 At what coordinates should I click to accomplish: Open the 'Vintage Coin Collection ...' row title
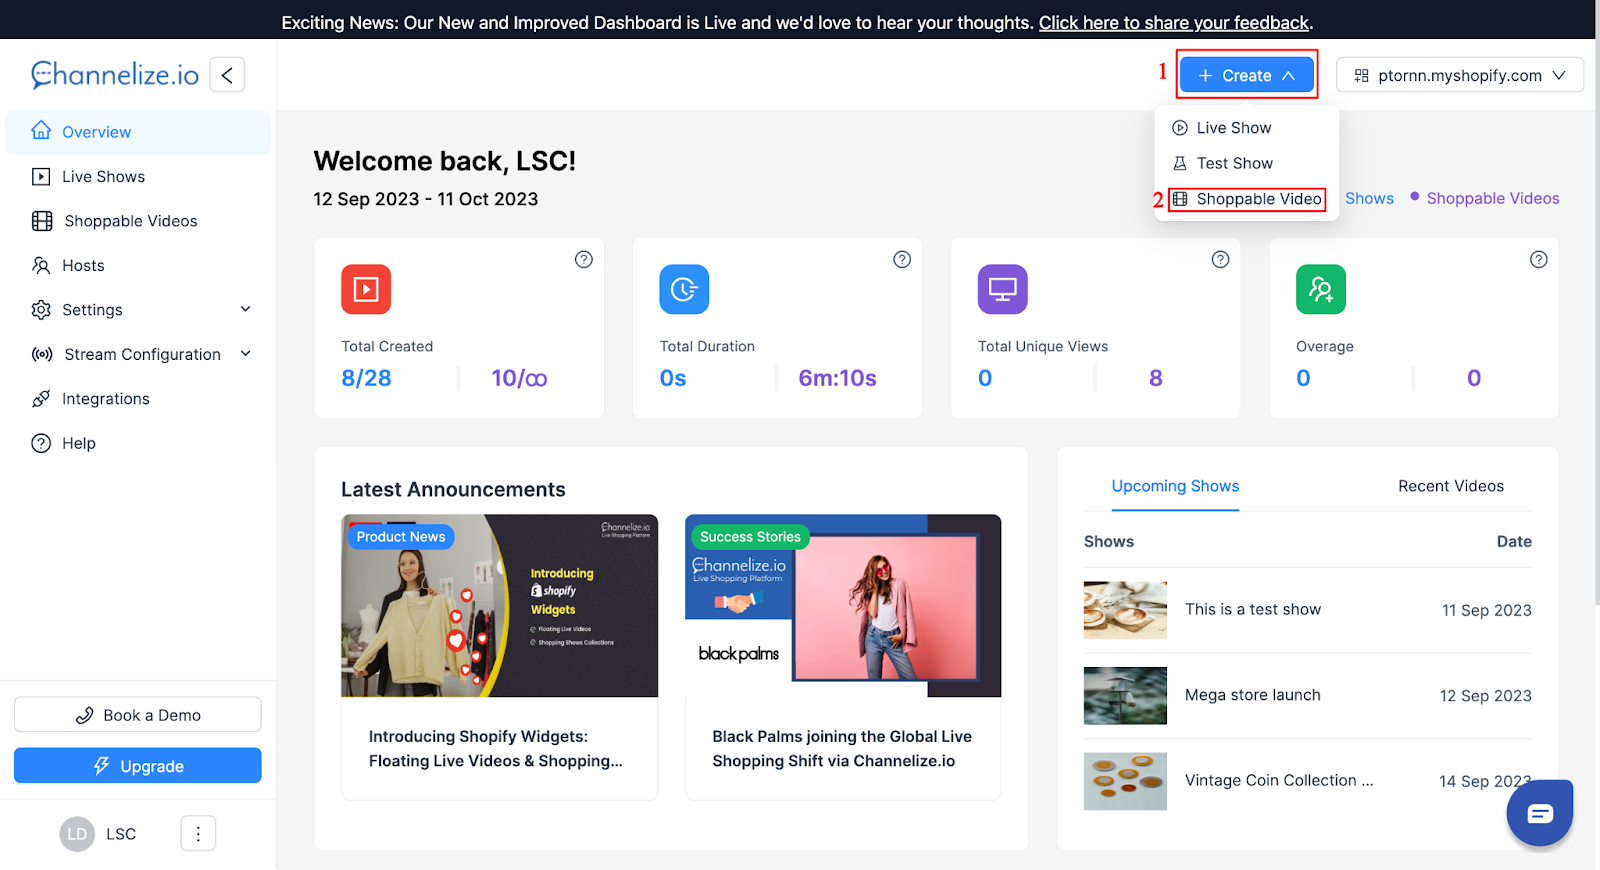coord(1279,780)
